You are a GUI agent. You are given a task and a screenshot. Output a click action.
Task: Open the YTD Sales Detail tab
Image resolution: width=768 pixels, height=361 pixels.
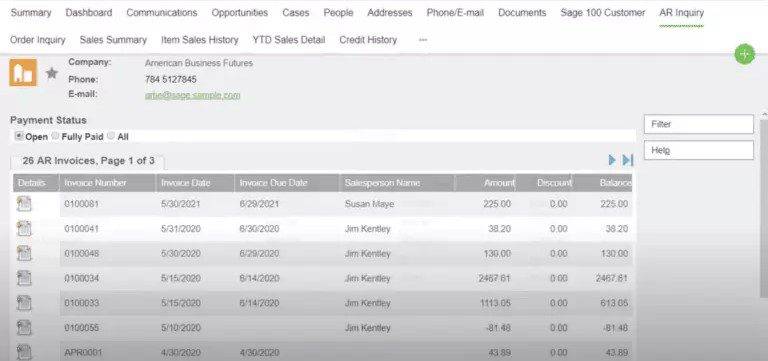tap(289, 40)
